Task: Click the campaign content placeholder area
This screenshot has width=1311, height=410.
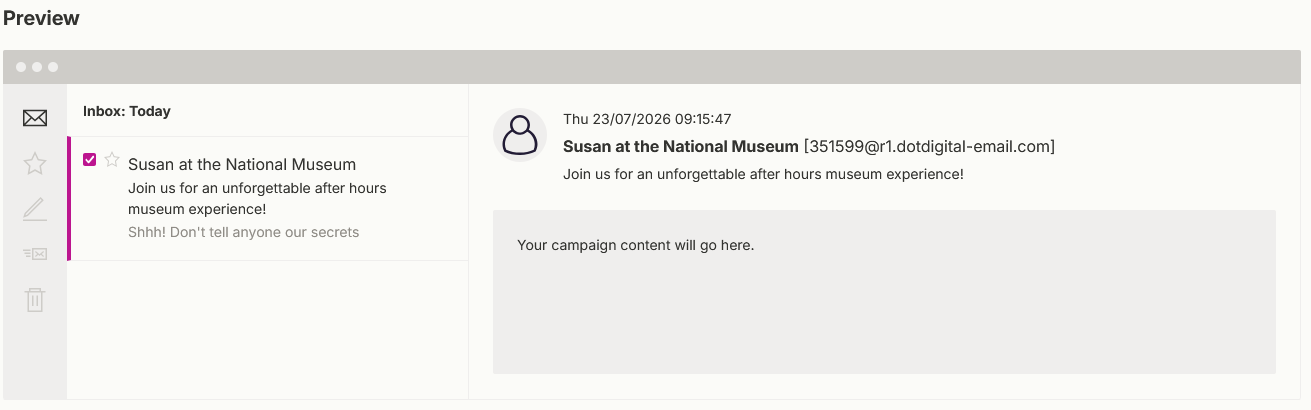Action: [x=884, y=292]
